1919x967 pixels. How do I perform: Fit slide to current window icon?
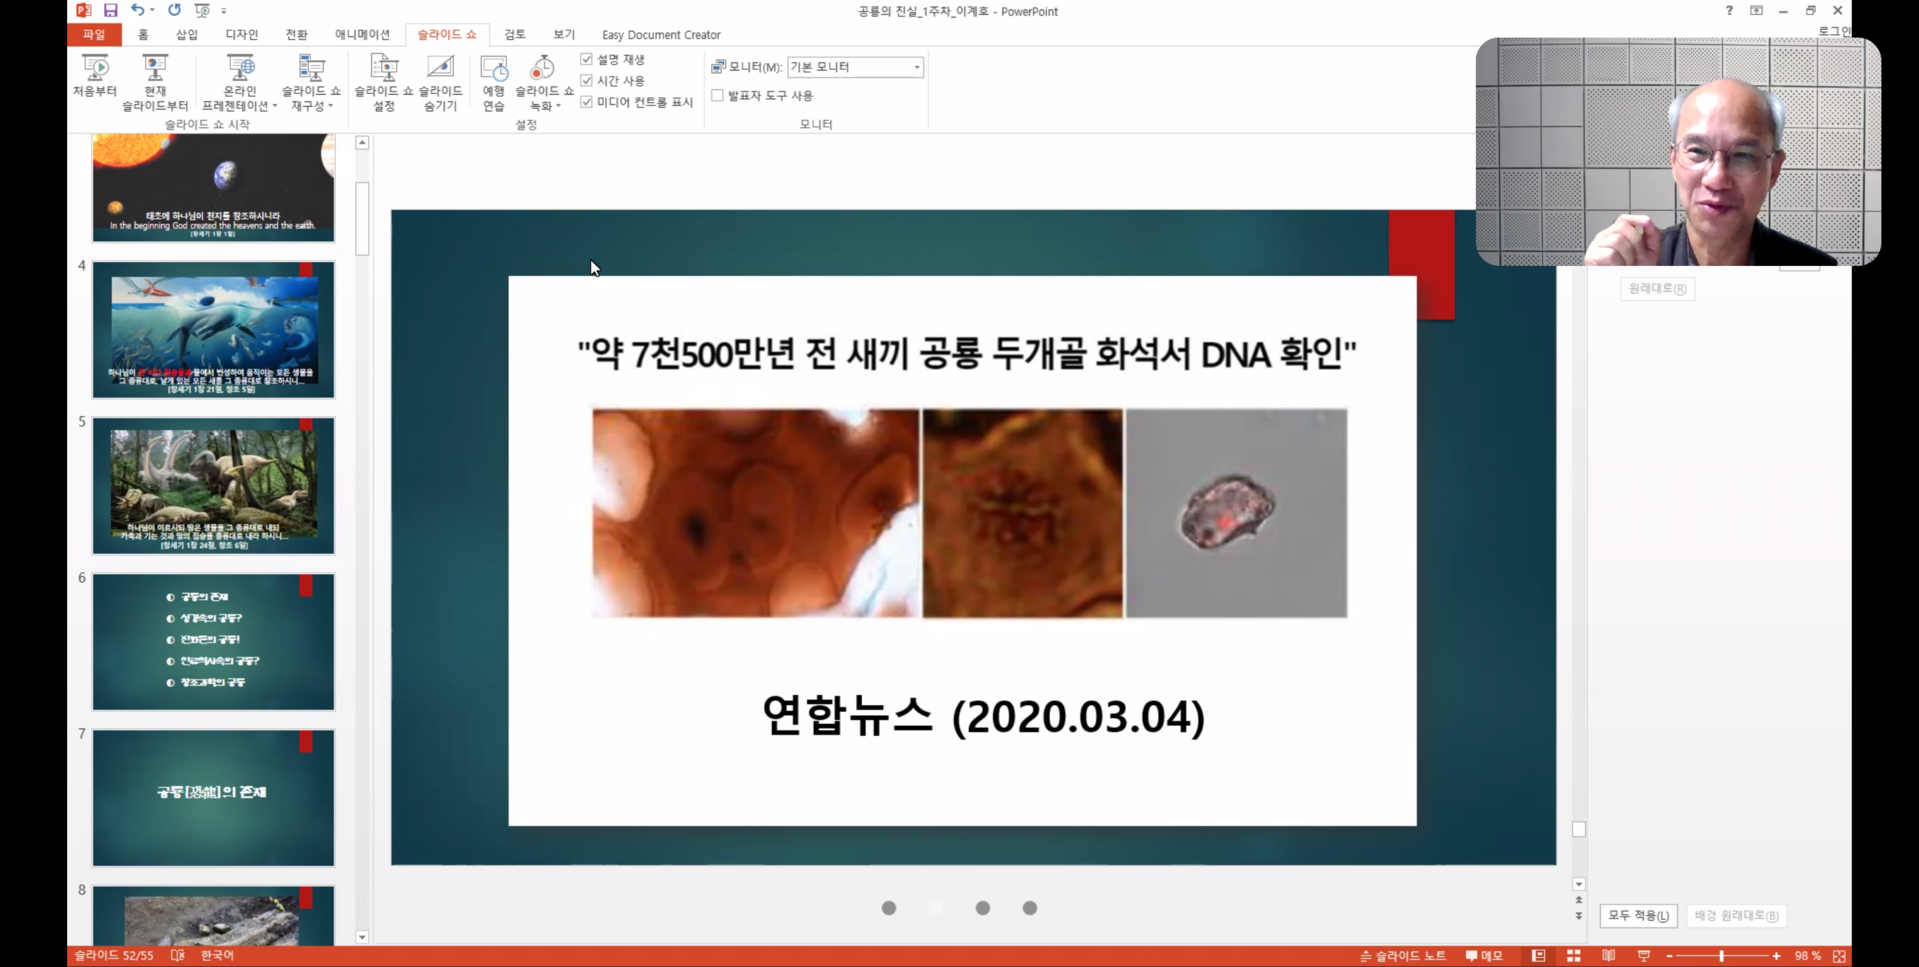1839,956
